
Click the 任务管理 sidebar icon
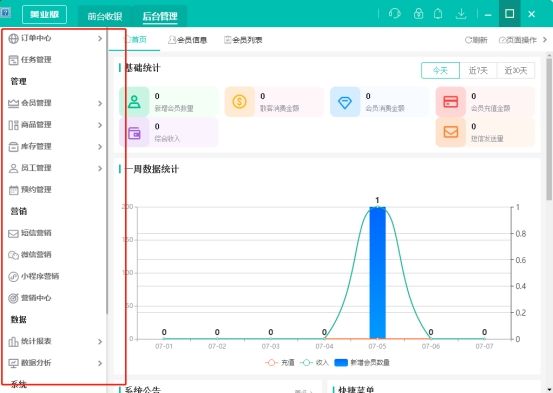(x=13, y=60)
